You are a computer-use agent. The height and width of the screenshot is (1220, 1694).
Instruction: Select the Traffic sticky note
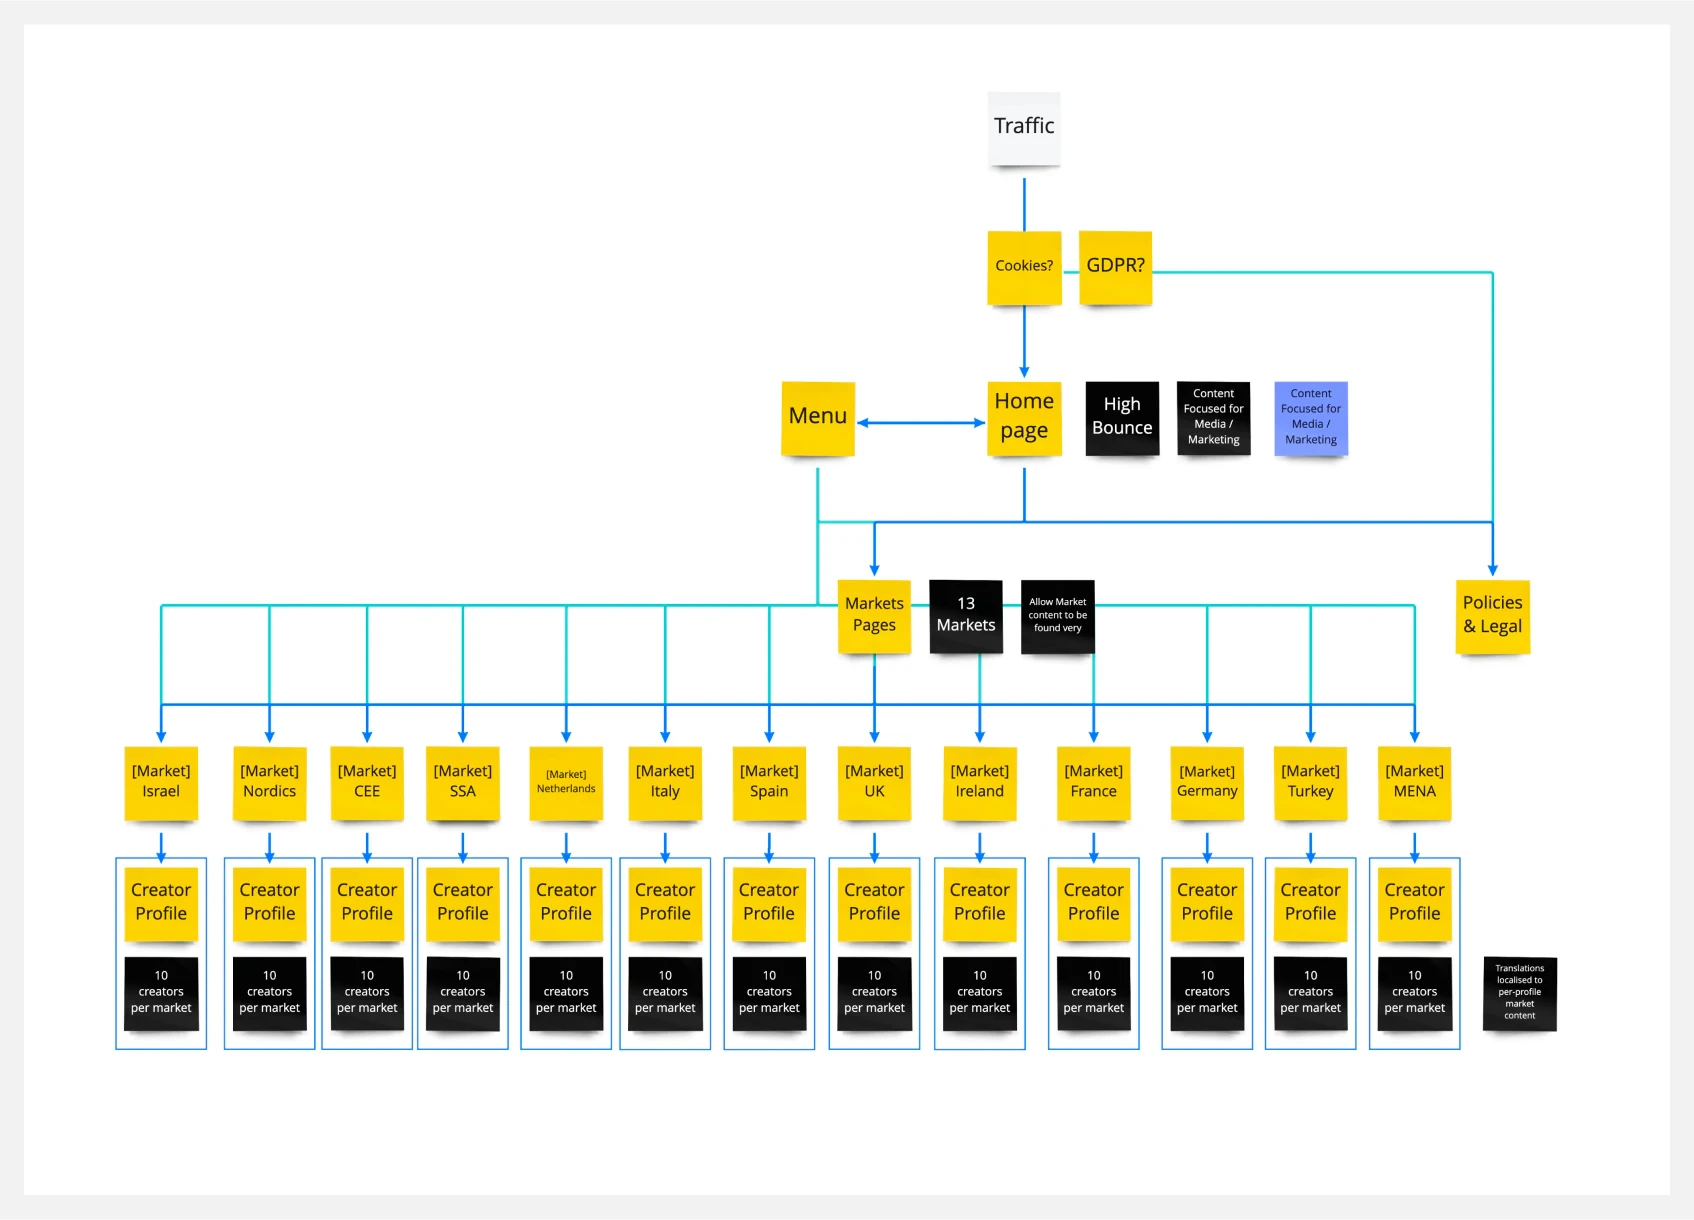click(1024, 129)
